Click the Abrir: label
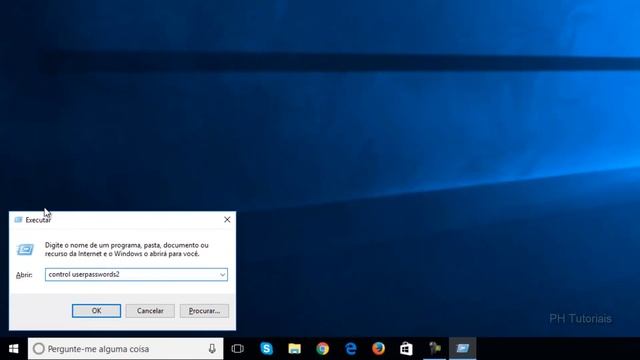 tap(24, 275)
